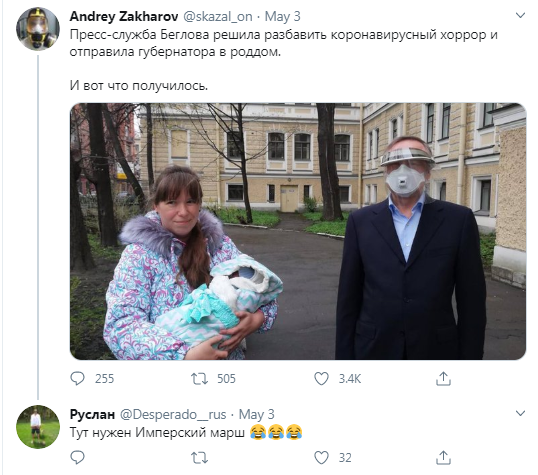Share Andrey Zakharov's tweet
Viewport: 538px width, 475px height.
coord(443,379)
